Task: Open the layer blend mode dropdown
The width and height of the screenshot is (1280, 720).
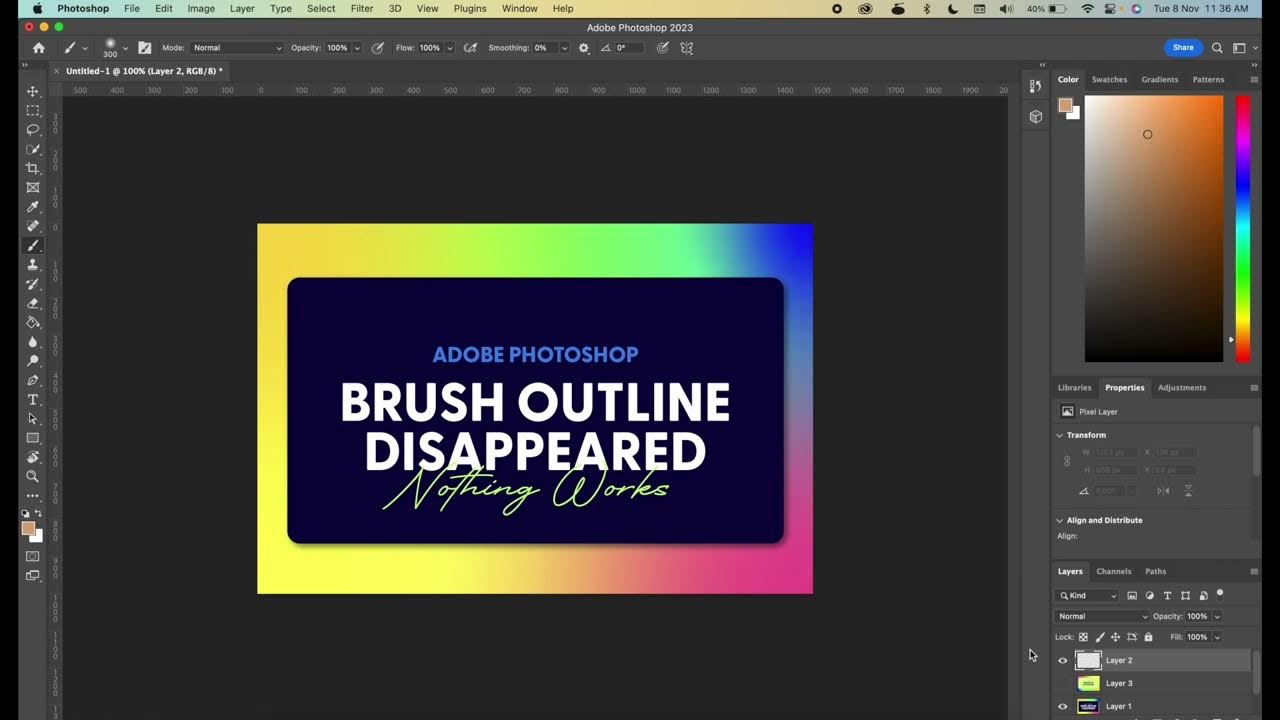Action: coord(1103,616)
